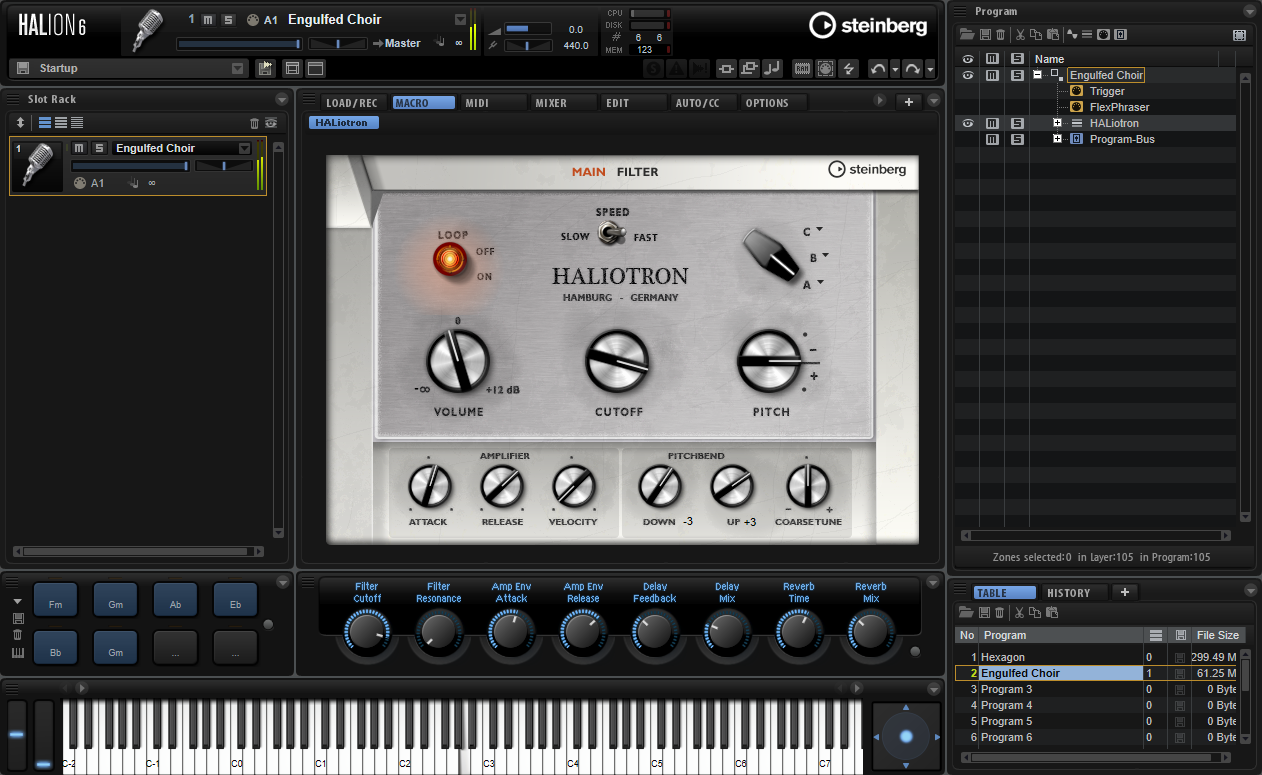Toggle the HALiotron layer visibility eye

pyautogui.click(x=967, y=123)
